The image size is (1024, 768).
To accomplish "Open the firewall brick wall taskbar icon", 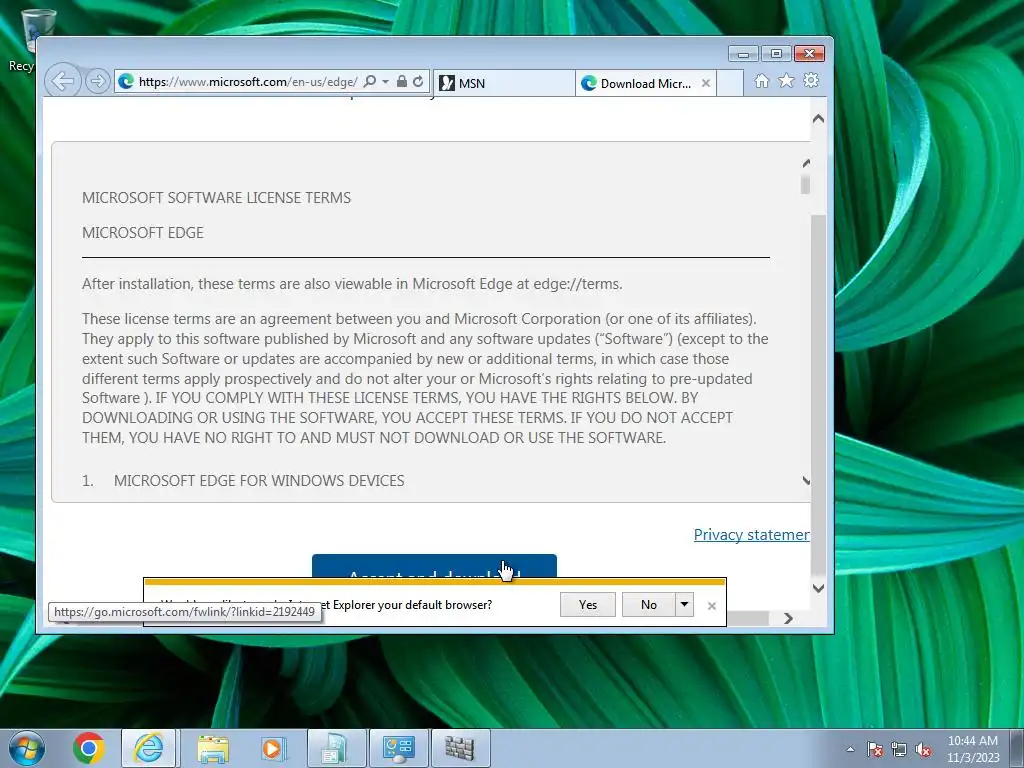I will point(460,748).
